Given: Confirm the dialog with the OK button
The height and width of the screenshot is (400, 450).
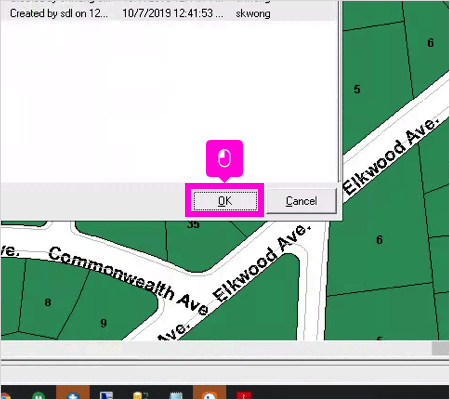Looking at the screenshot, I should click(x=225, y=201).
